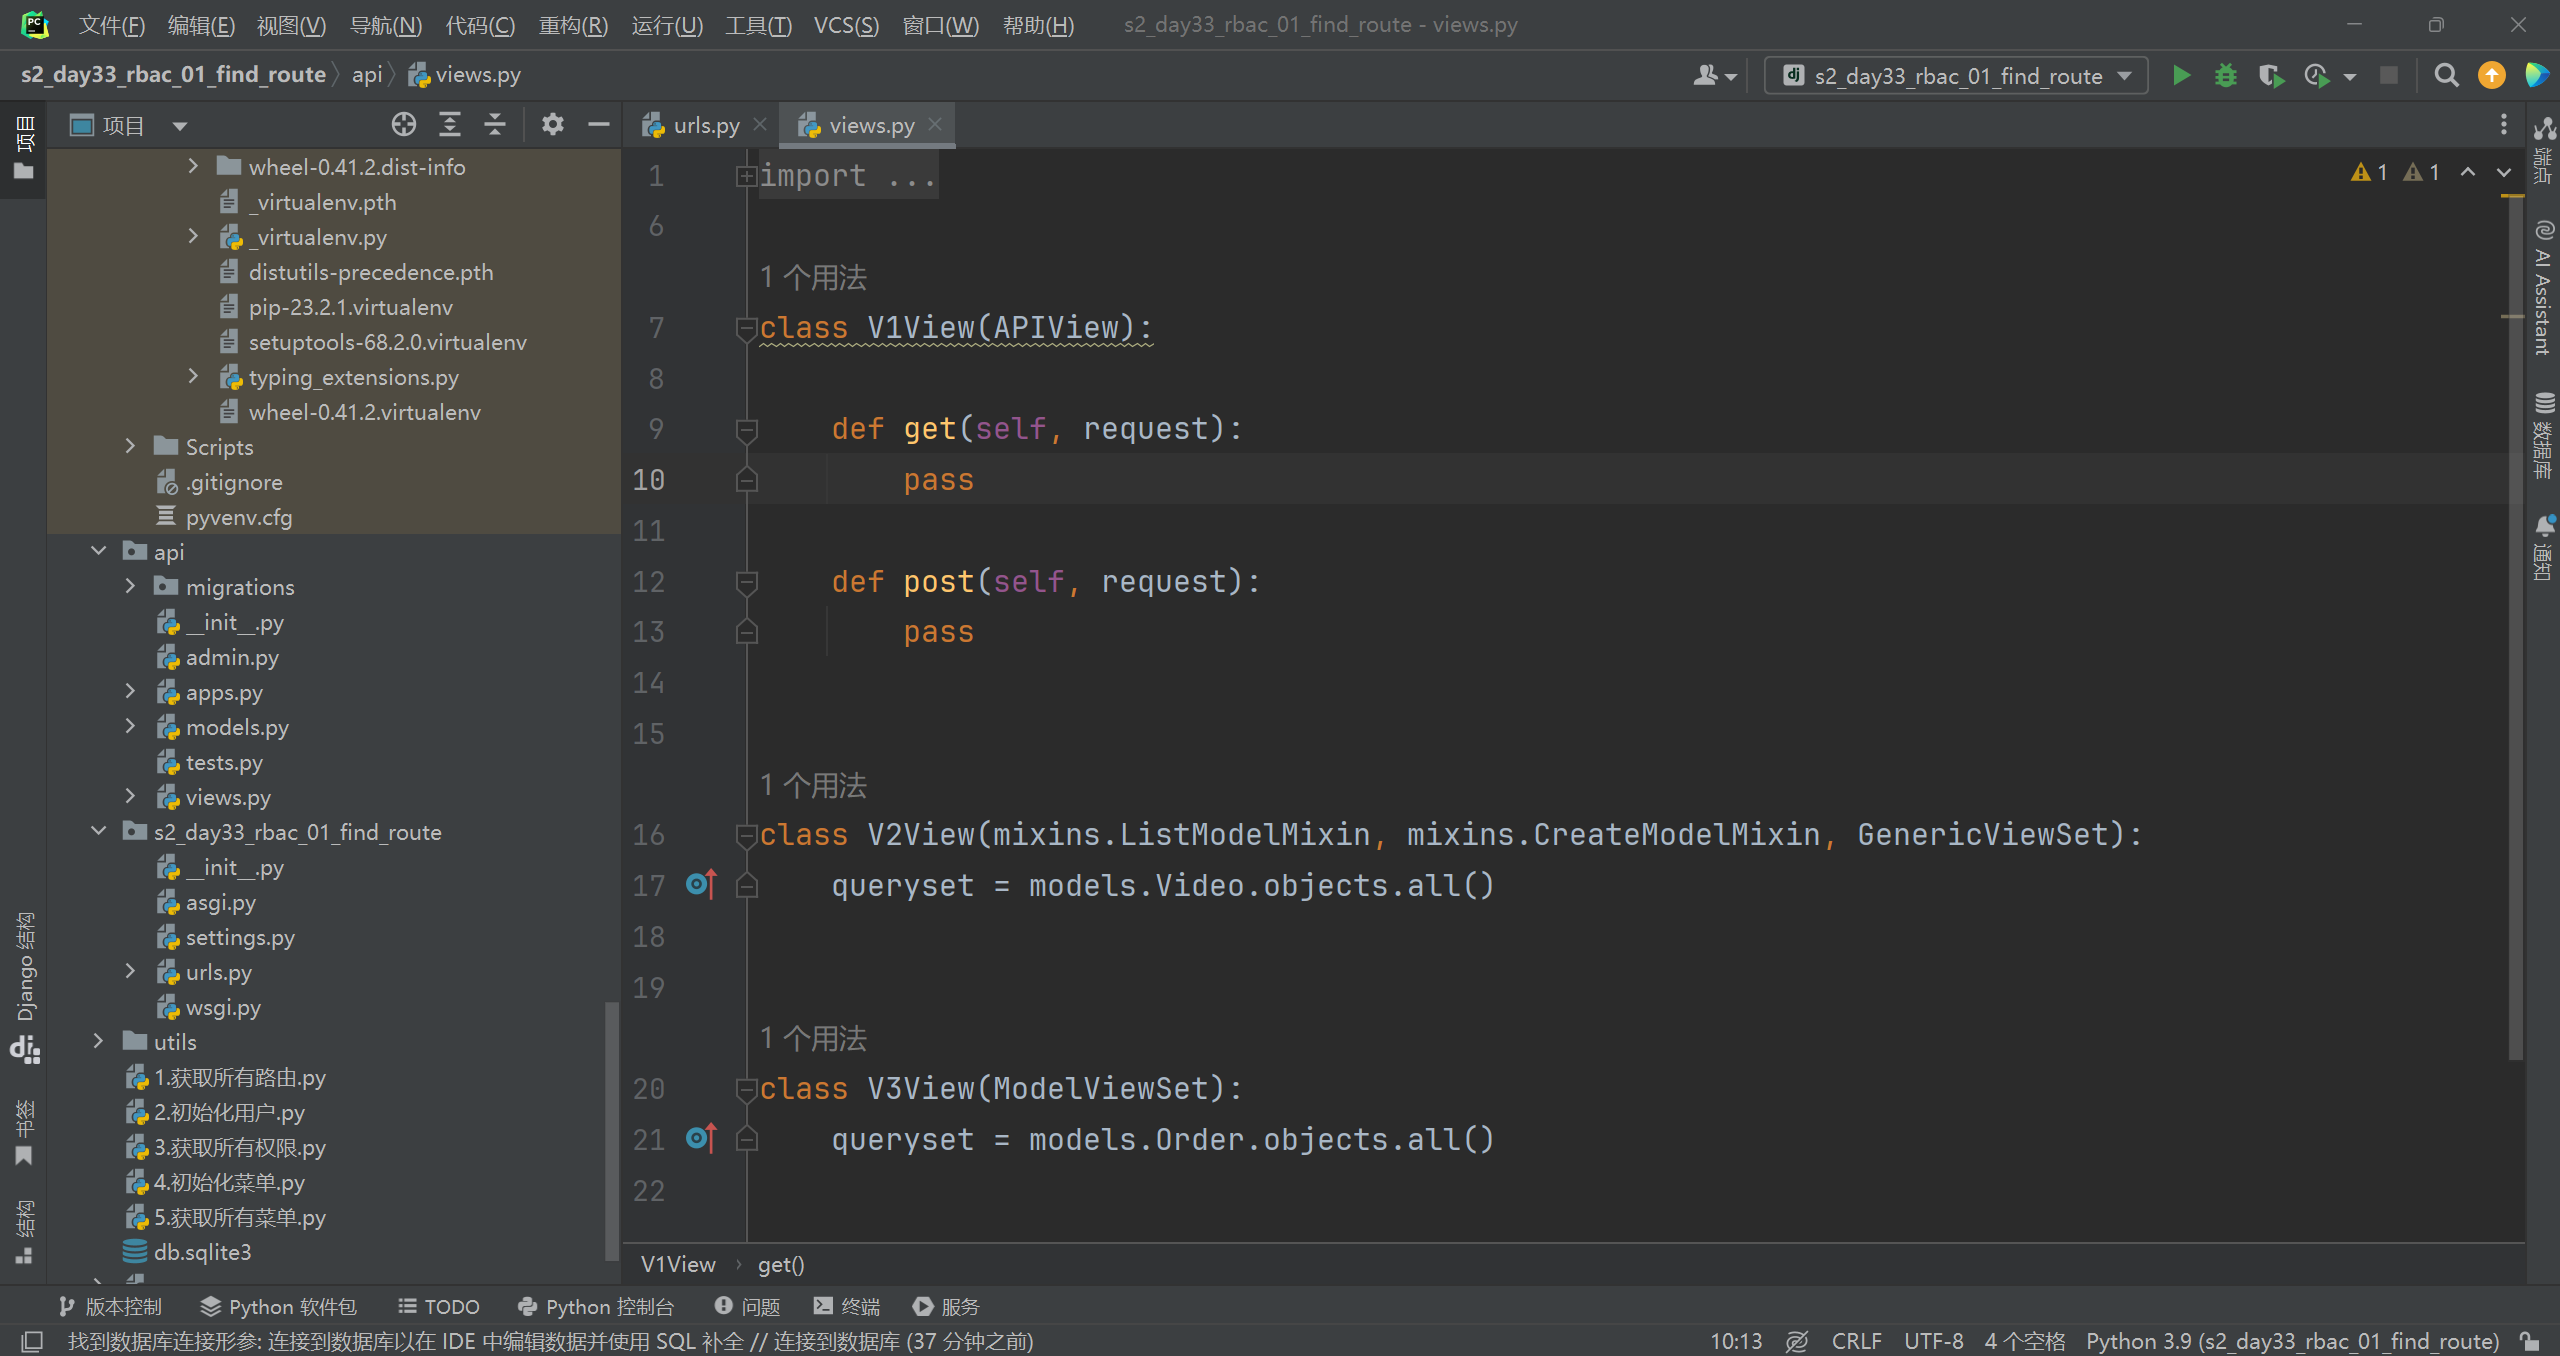The height and width of the screenshot is (1356, 2560).
Task: Expand wheel-0.41.2.dist-info folder
Action: [x=194, y=166]
